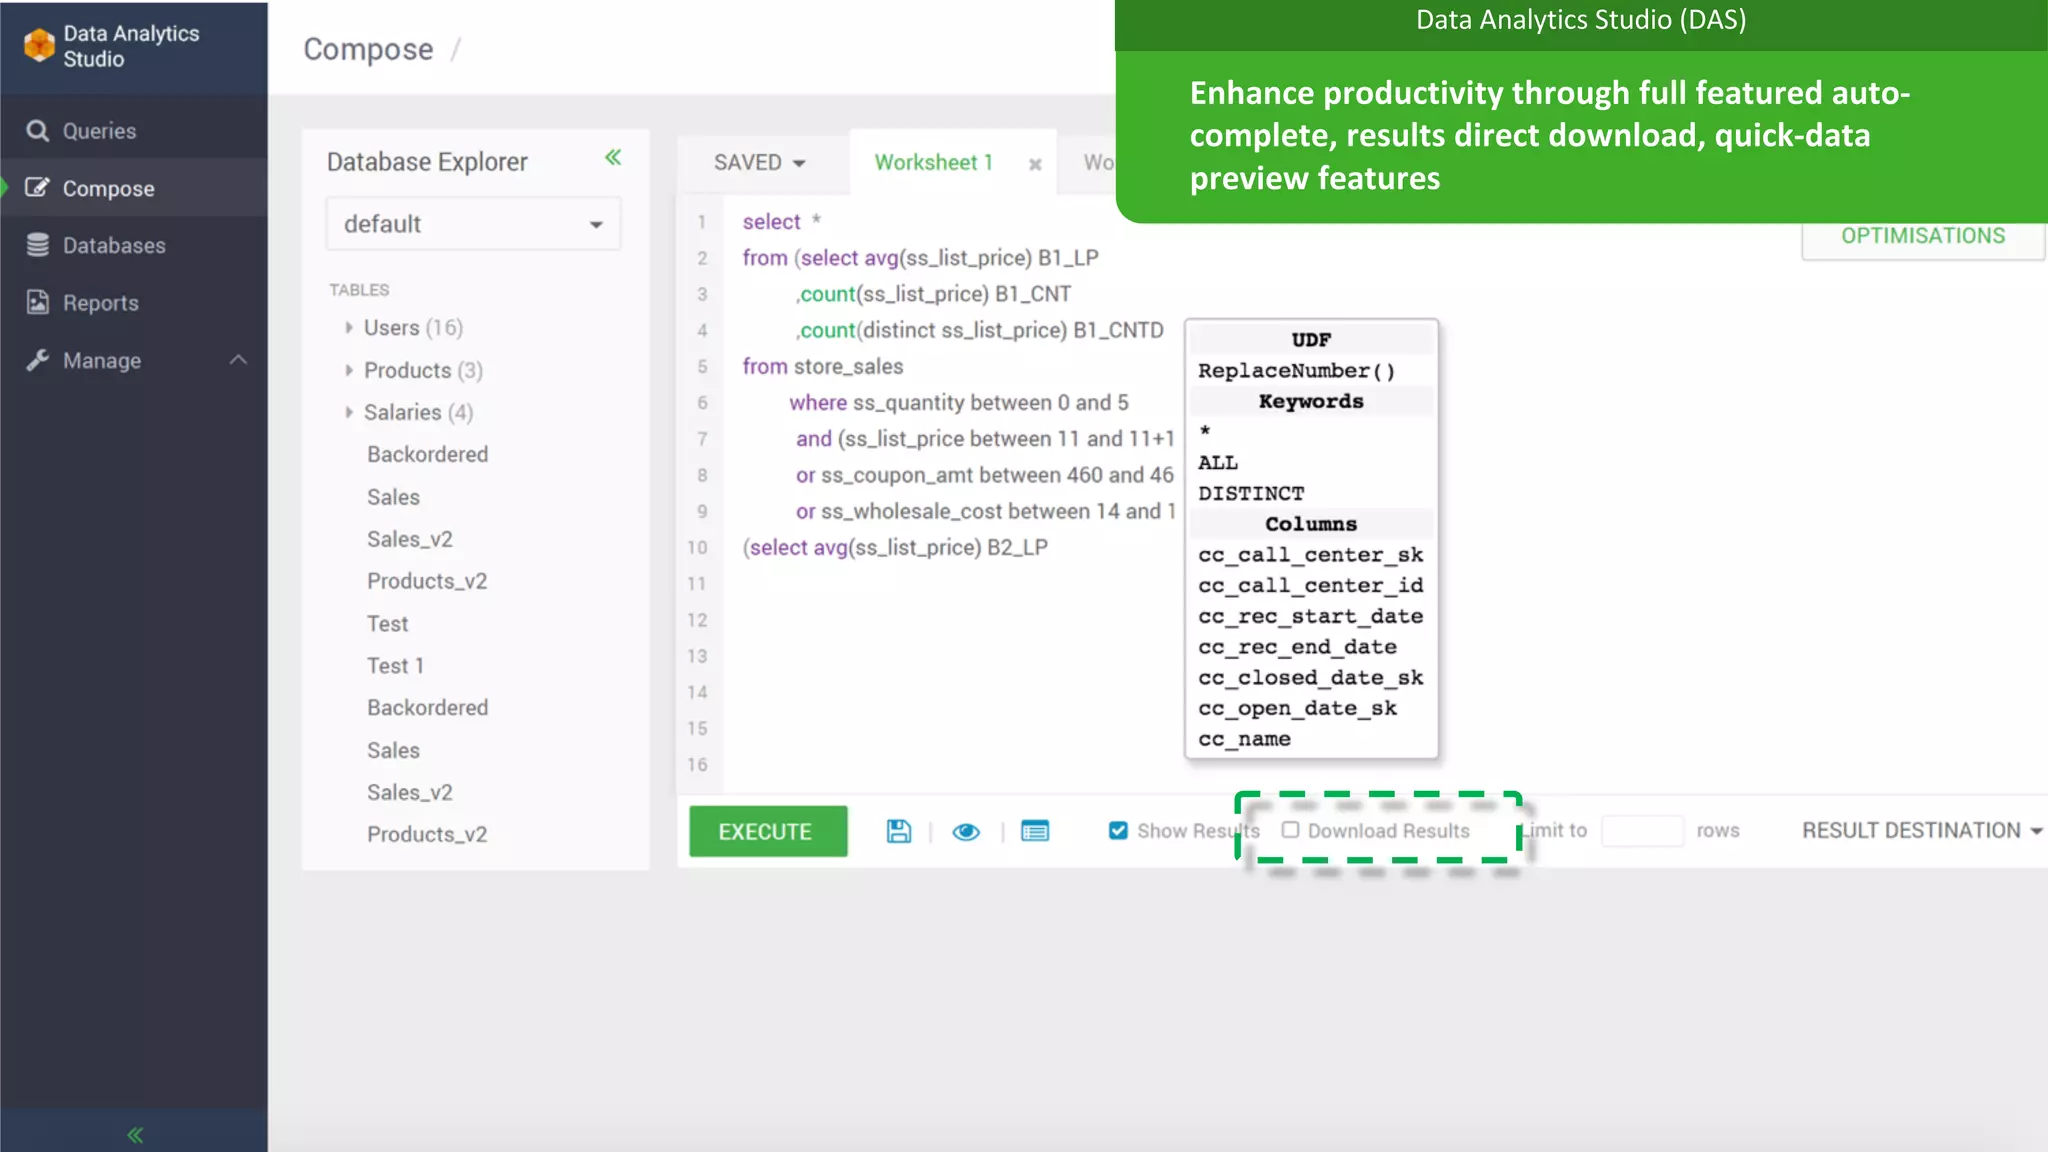Click the Data Analytics Studio logo
Image resolution: width=2048 pixels, height=1152 pixels.
[x=39, y=45]
